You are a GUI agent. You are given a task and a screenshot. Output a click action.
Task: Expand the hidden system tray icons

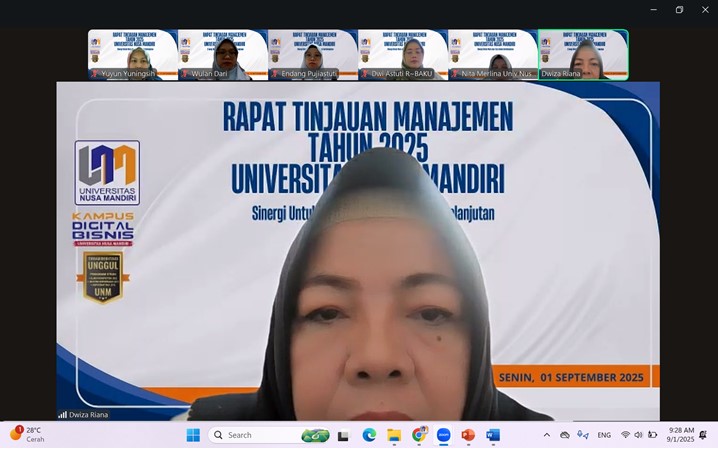click(x=547, y=435)
